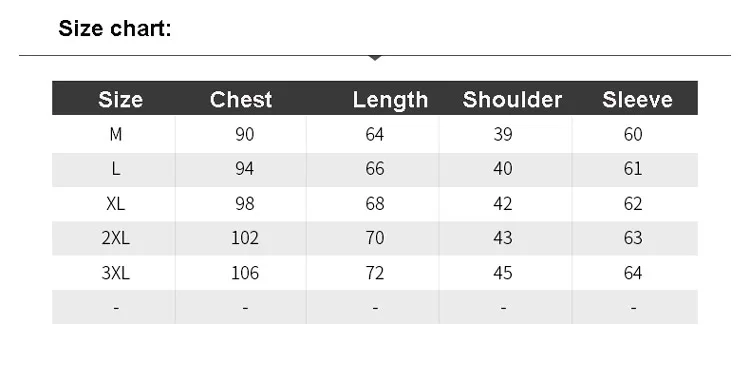Click length value 72 in 3XL row

[x=375, y=273]
